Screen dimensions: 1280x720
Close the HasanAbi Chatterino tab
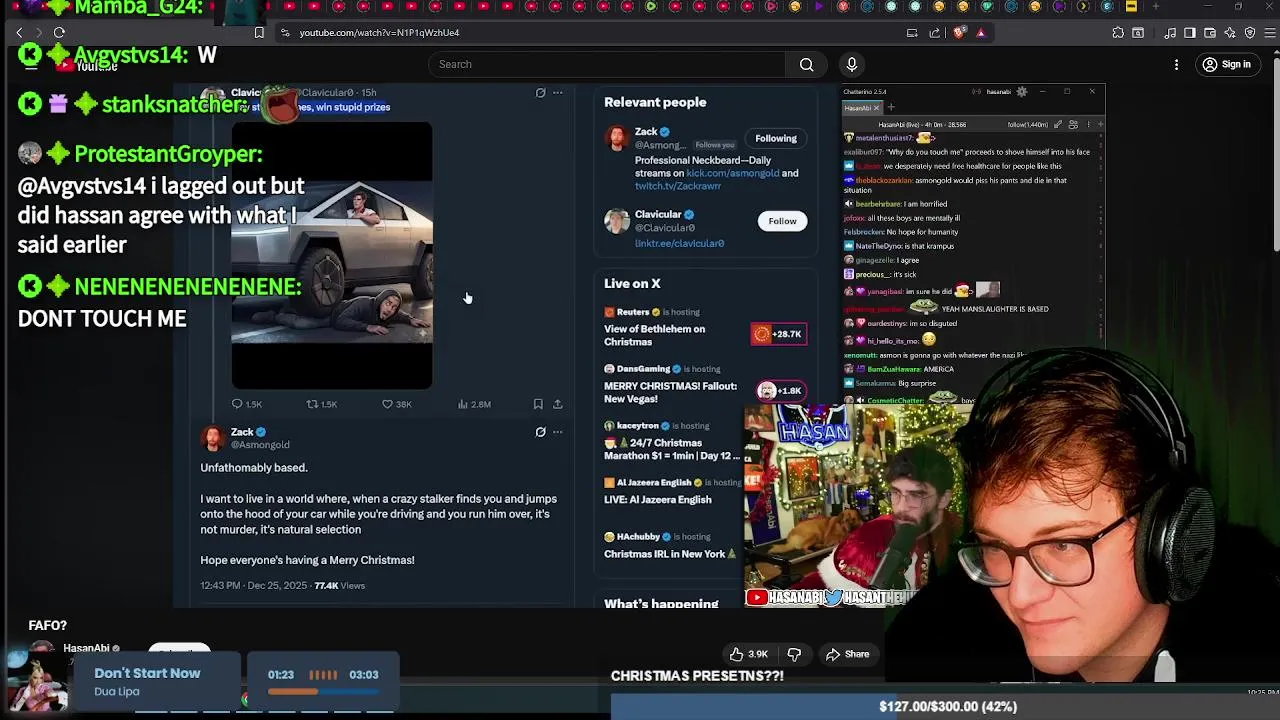coord(876,108)
